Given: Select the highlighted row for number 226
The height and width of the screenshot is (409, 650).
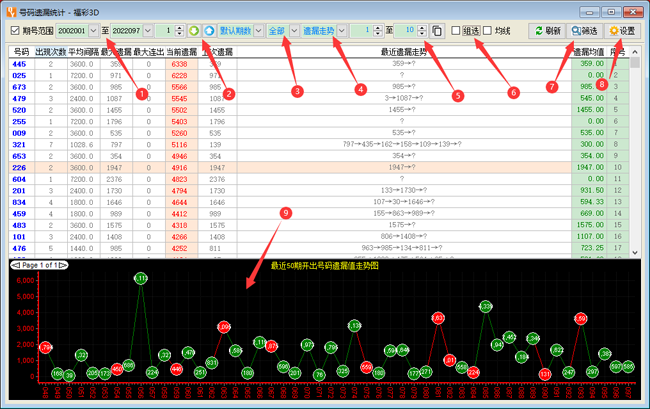Looking at the screenshot, I should click(x=319, y=167).
